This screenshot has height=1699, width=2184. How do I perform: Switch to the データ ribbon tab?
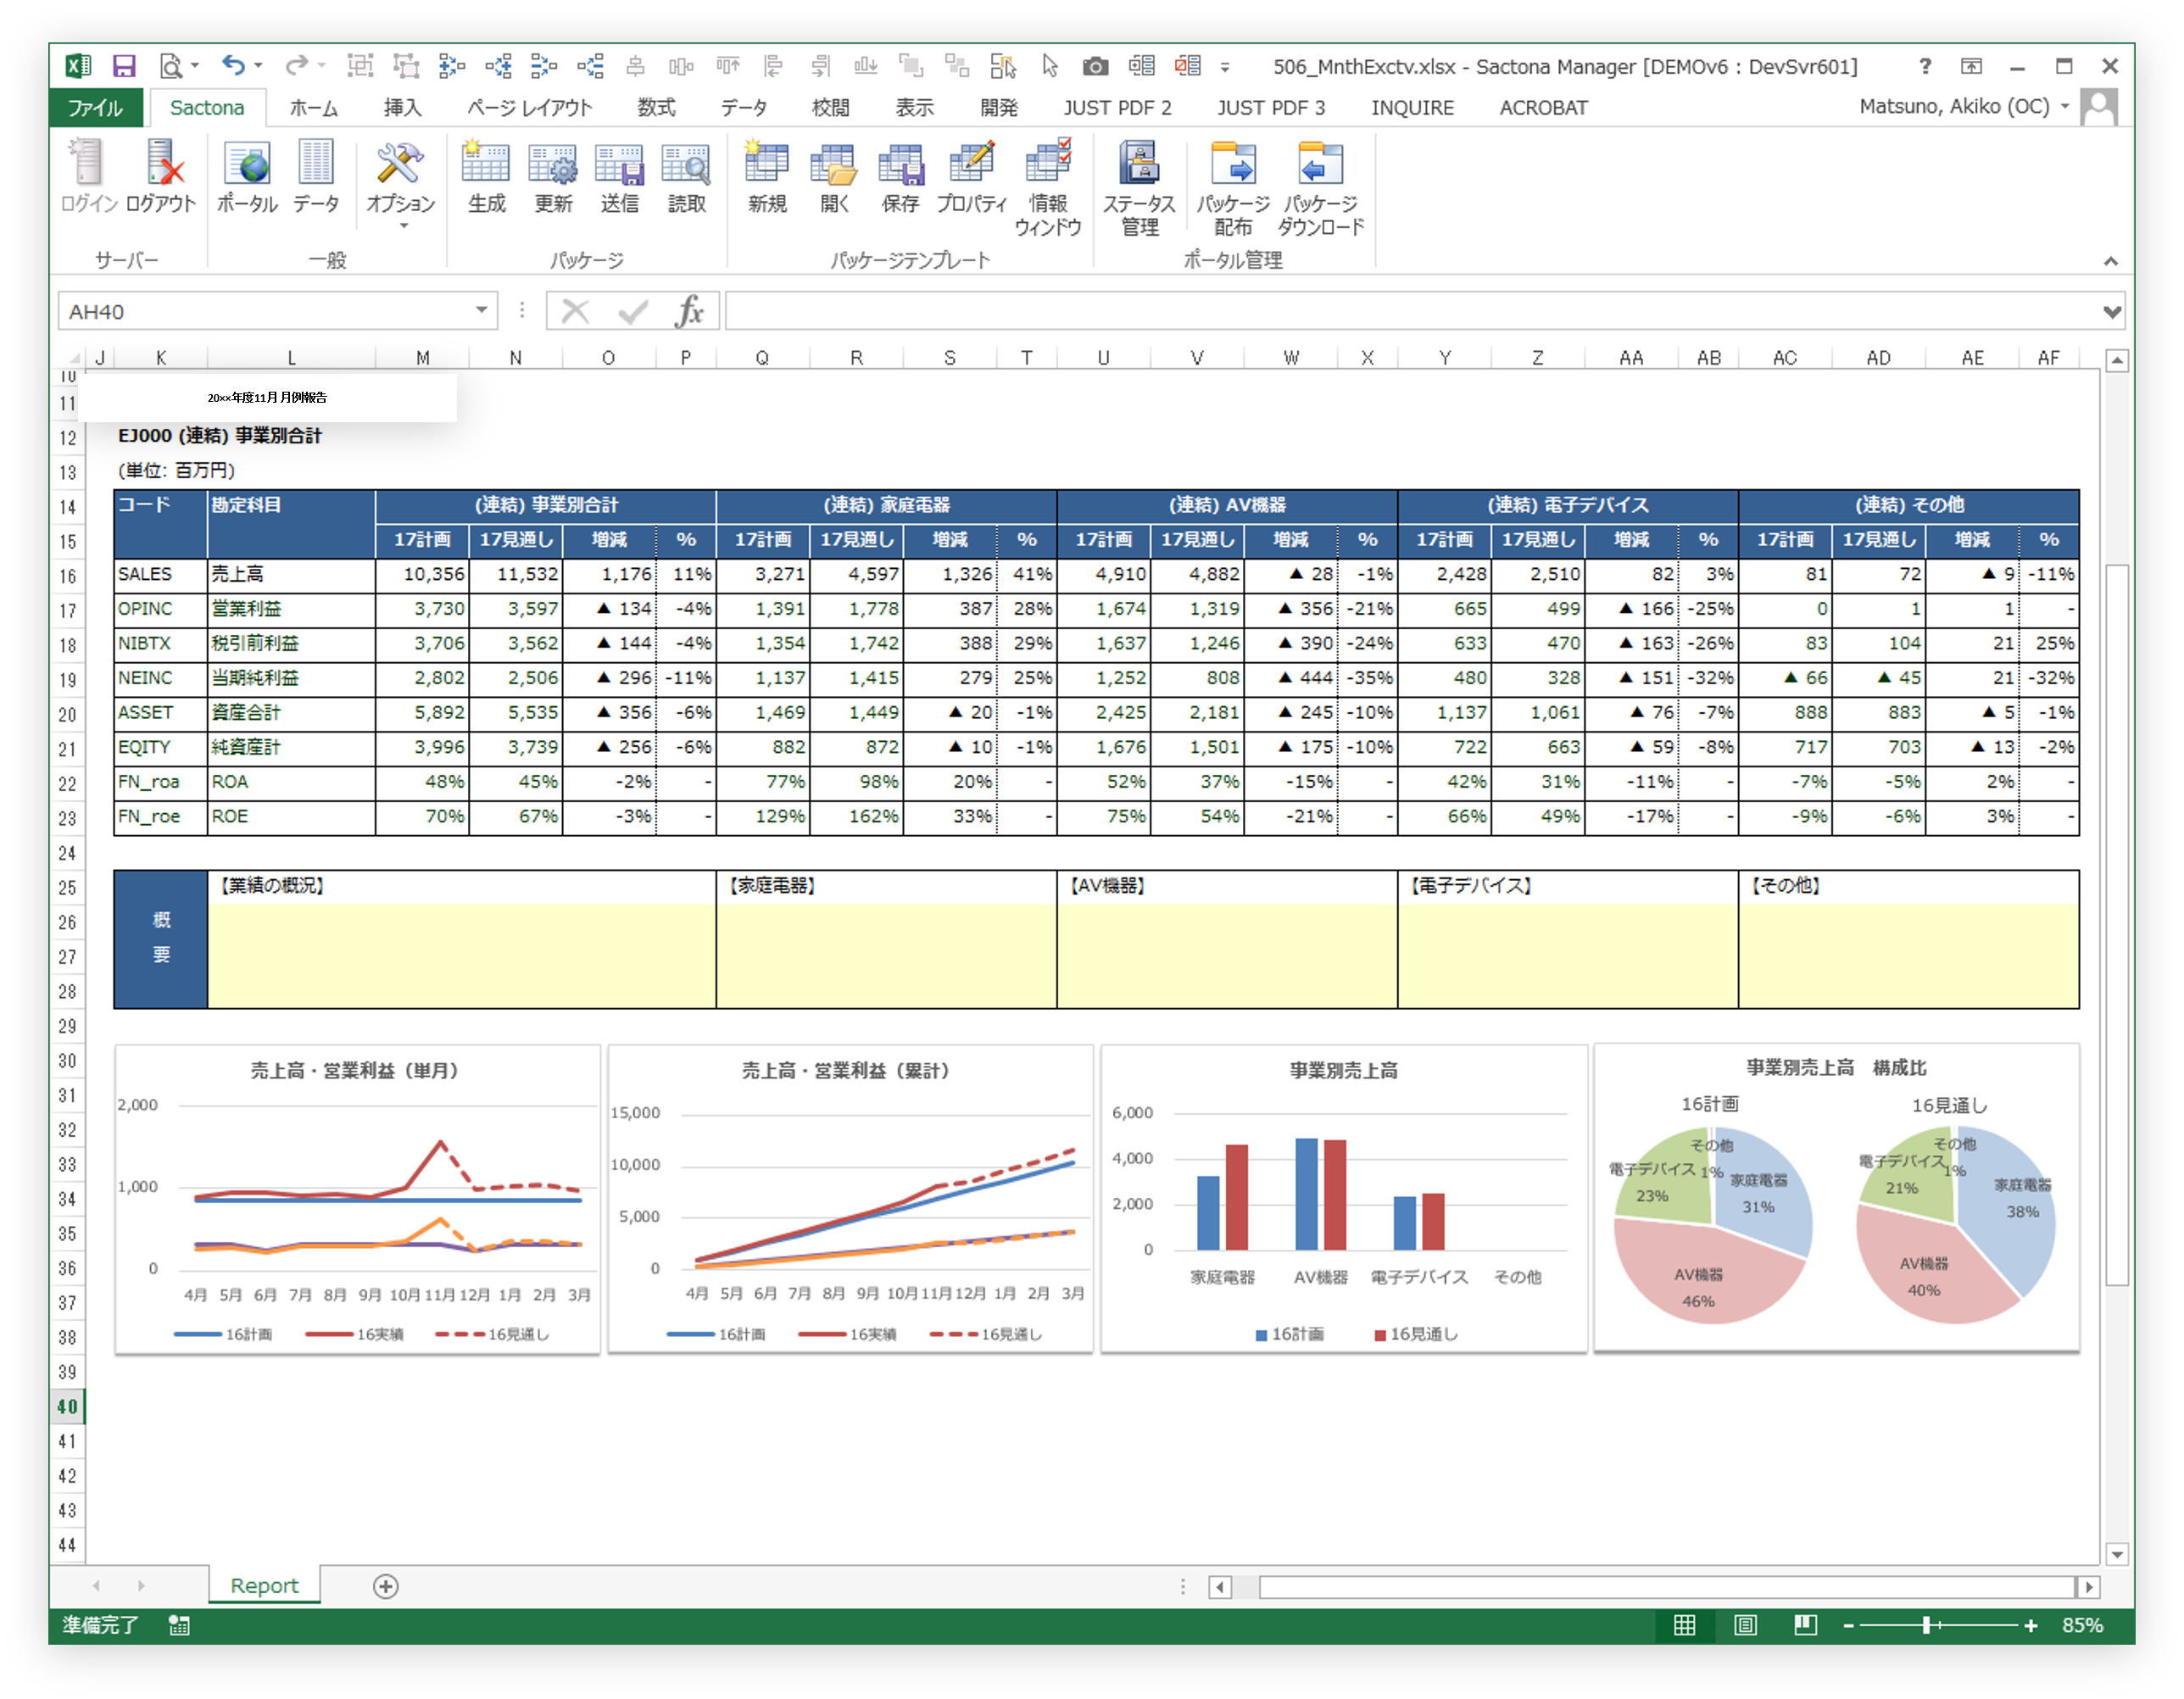743,108
